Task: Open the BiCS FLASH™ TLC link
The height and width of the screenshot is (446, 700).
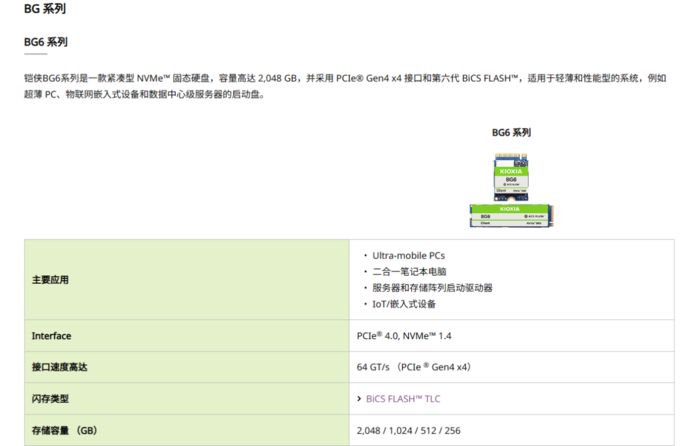Action: [x=403, y=399]
